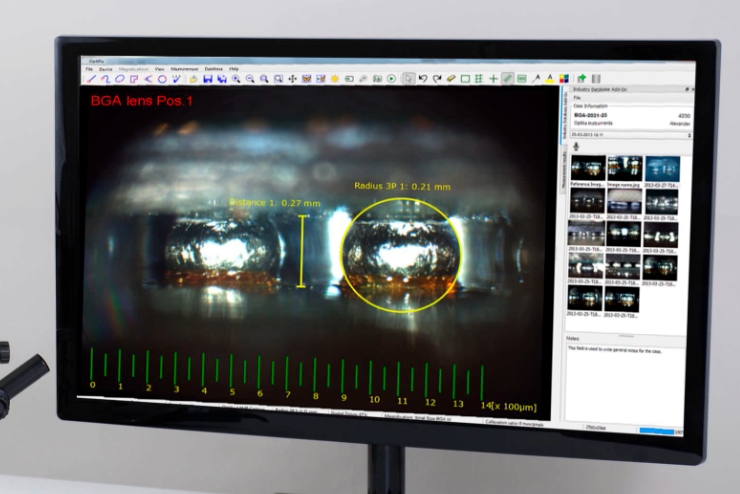Select the circle radius measurement tool
The height and width of the screenshot is (494, 740).
click(x=162, y=79)
